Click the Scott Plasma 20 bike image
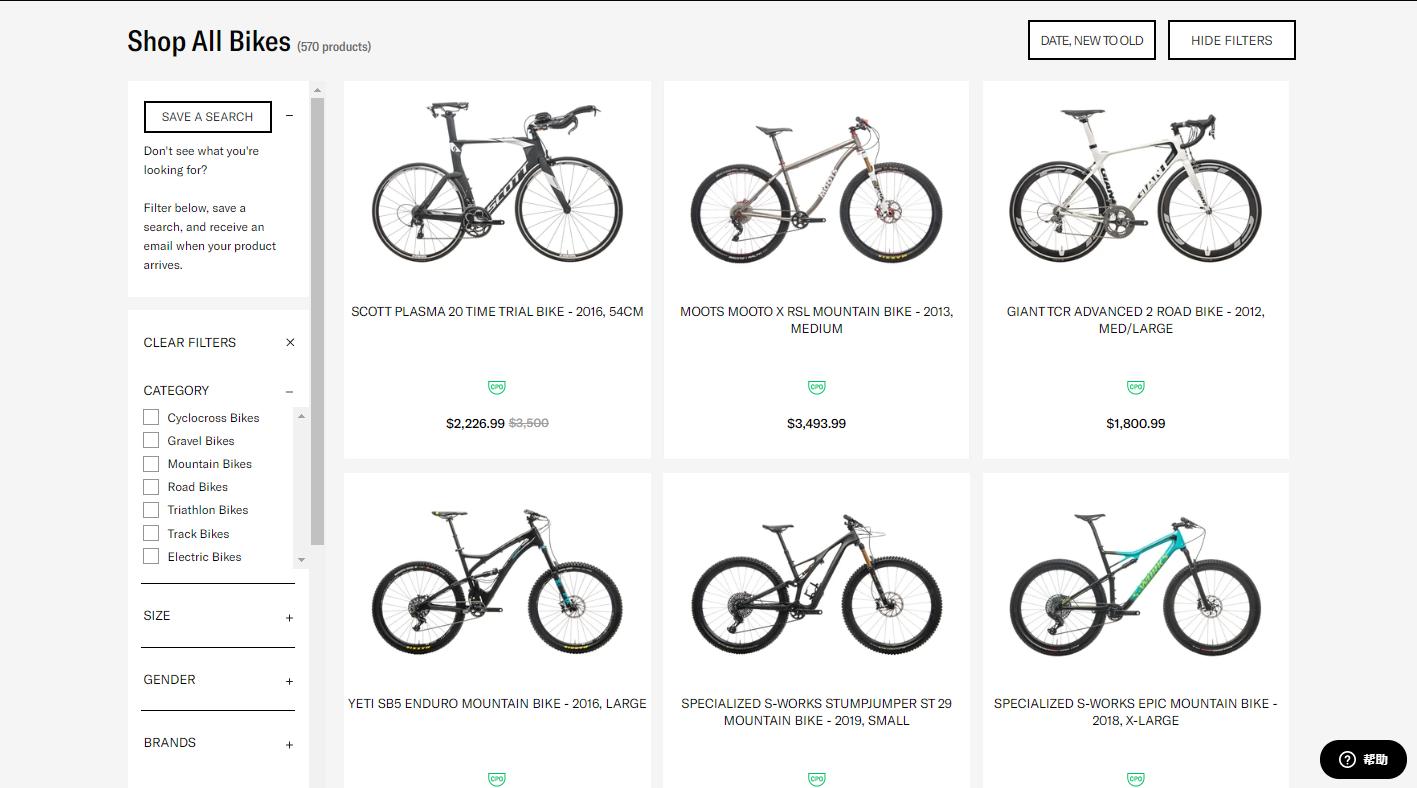 (497, 182)
